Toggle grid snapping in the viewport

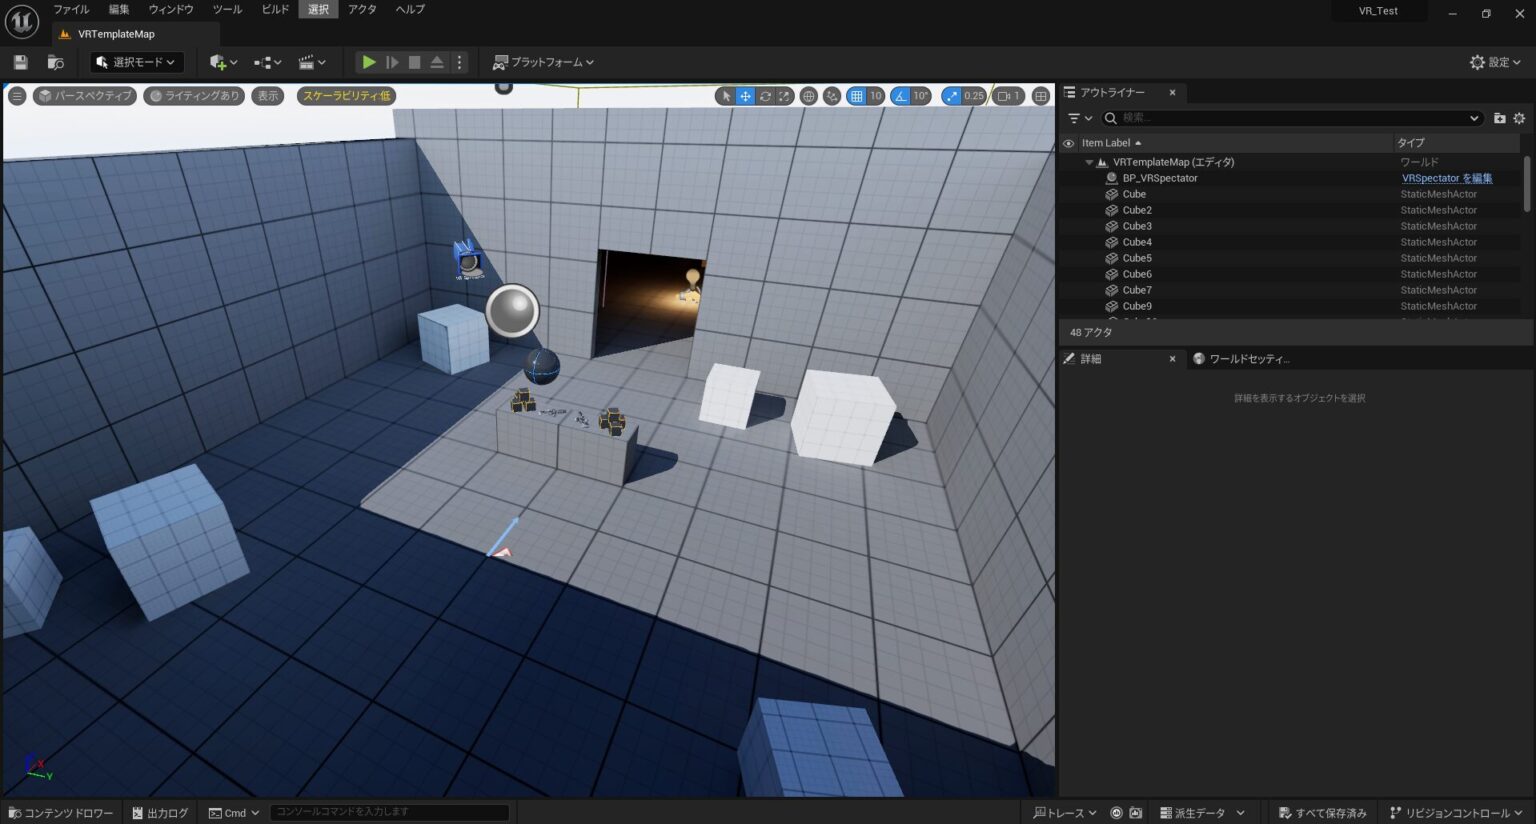tap(855, 96)
